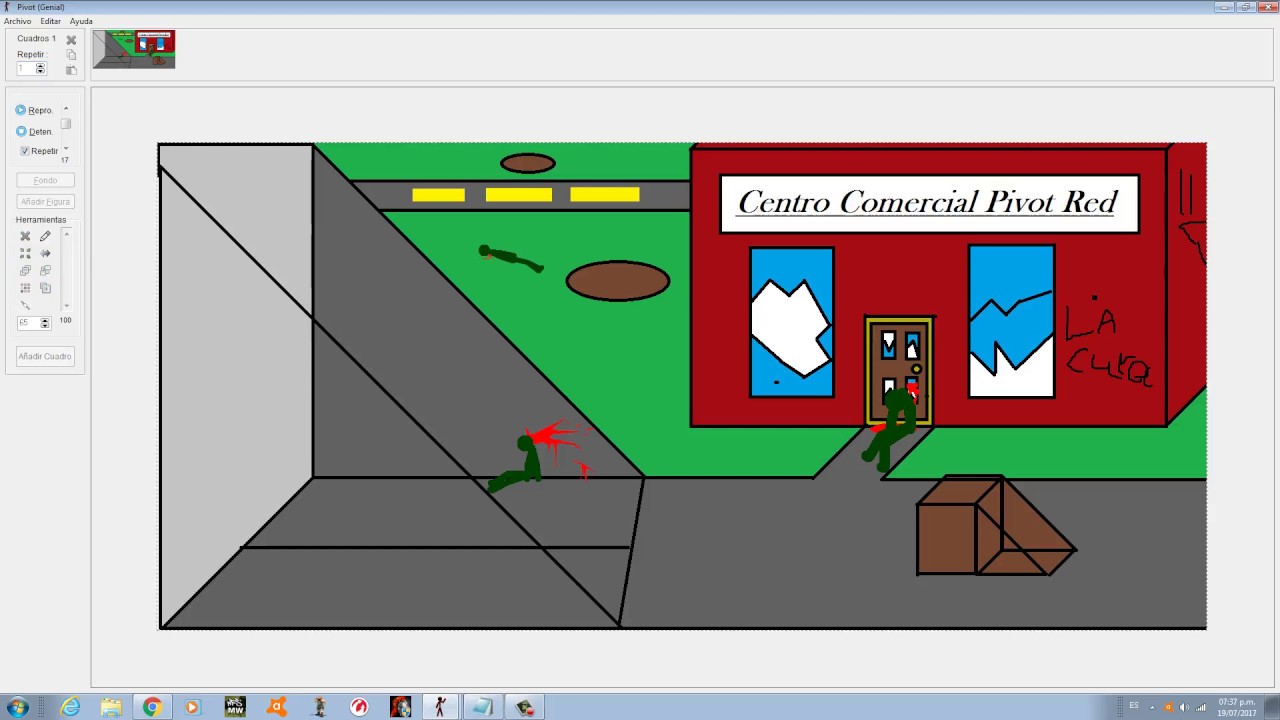Click the figure size input showing 65
This screenshot has width=1280, height=720.
[x=28, y=323]
